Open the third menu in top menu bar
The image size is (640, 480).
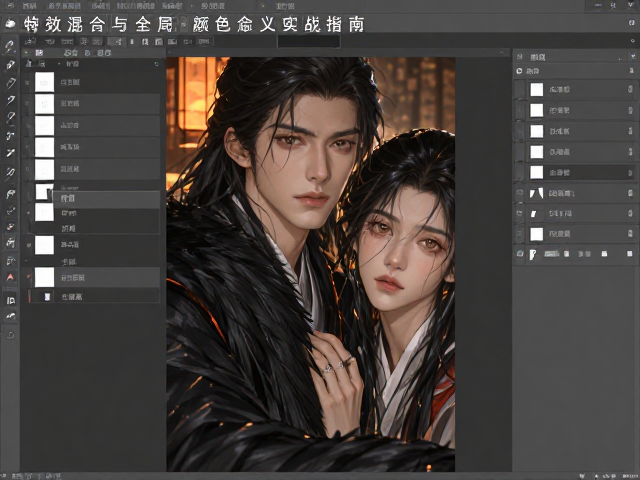100,6
